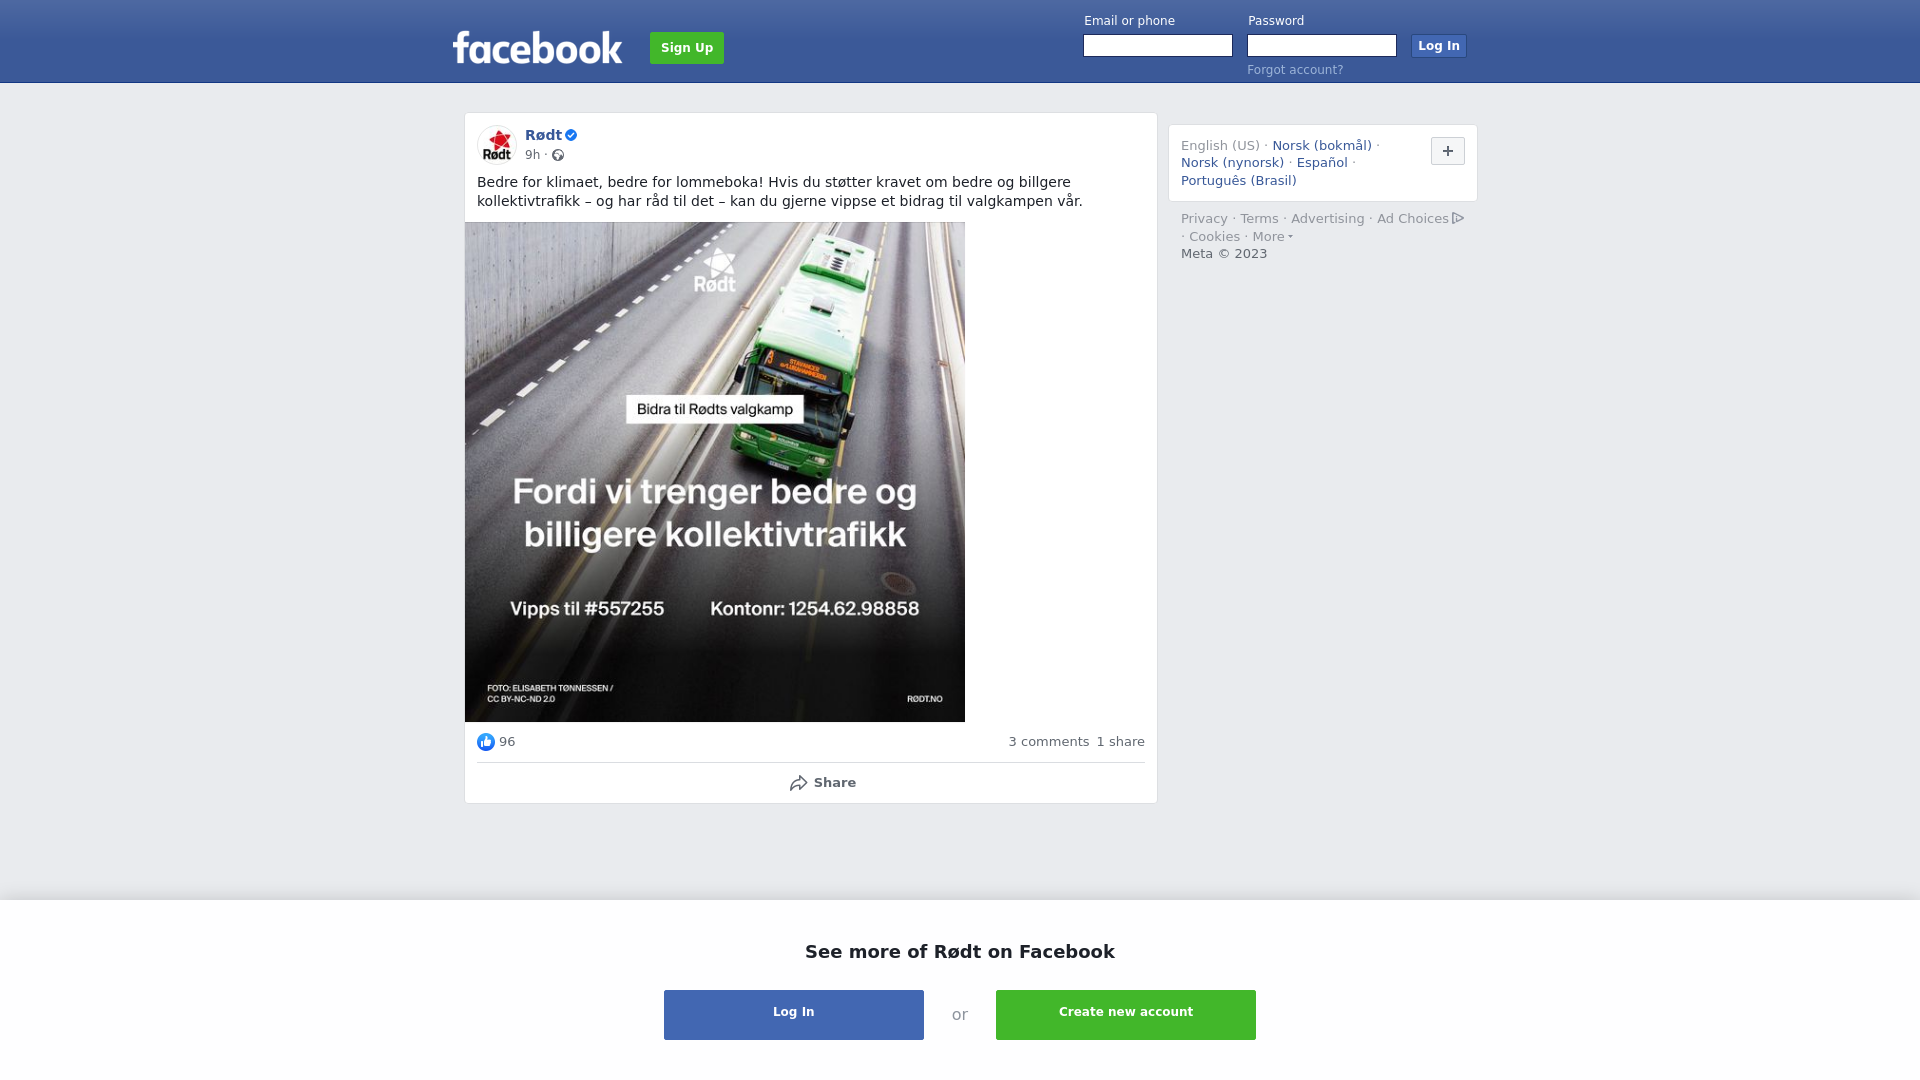Viewport: 1920px width, 1080px height.
Task: Open the plus button for more languages
Action: click(x=1448, y=151)
